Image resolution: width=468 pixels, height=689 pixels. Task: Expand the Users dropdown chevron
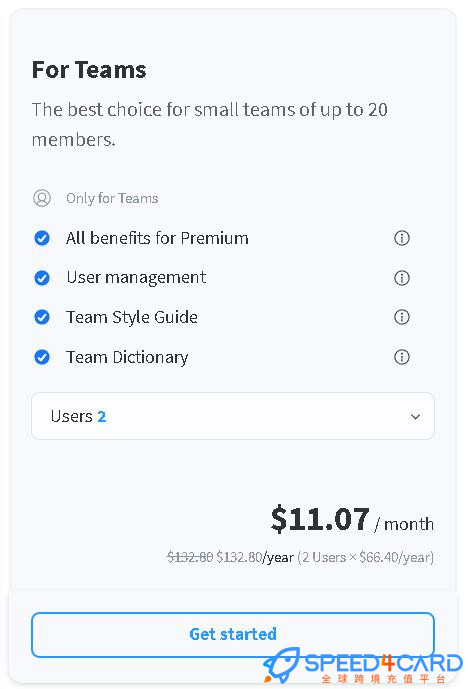415,417
